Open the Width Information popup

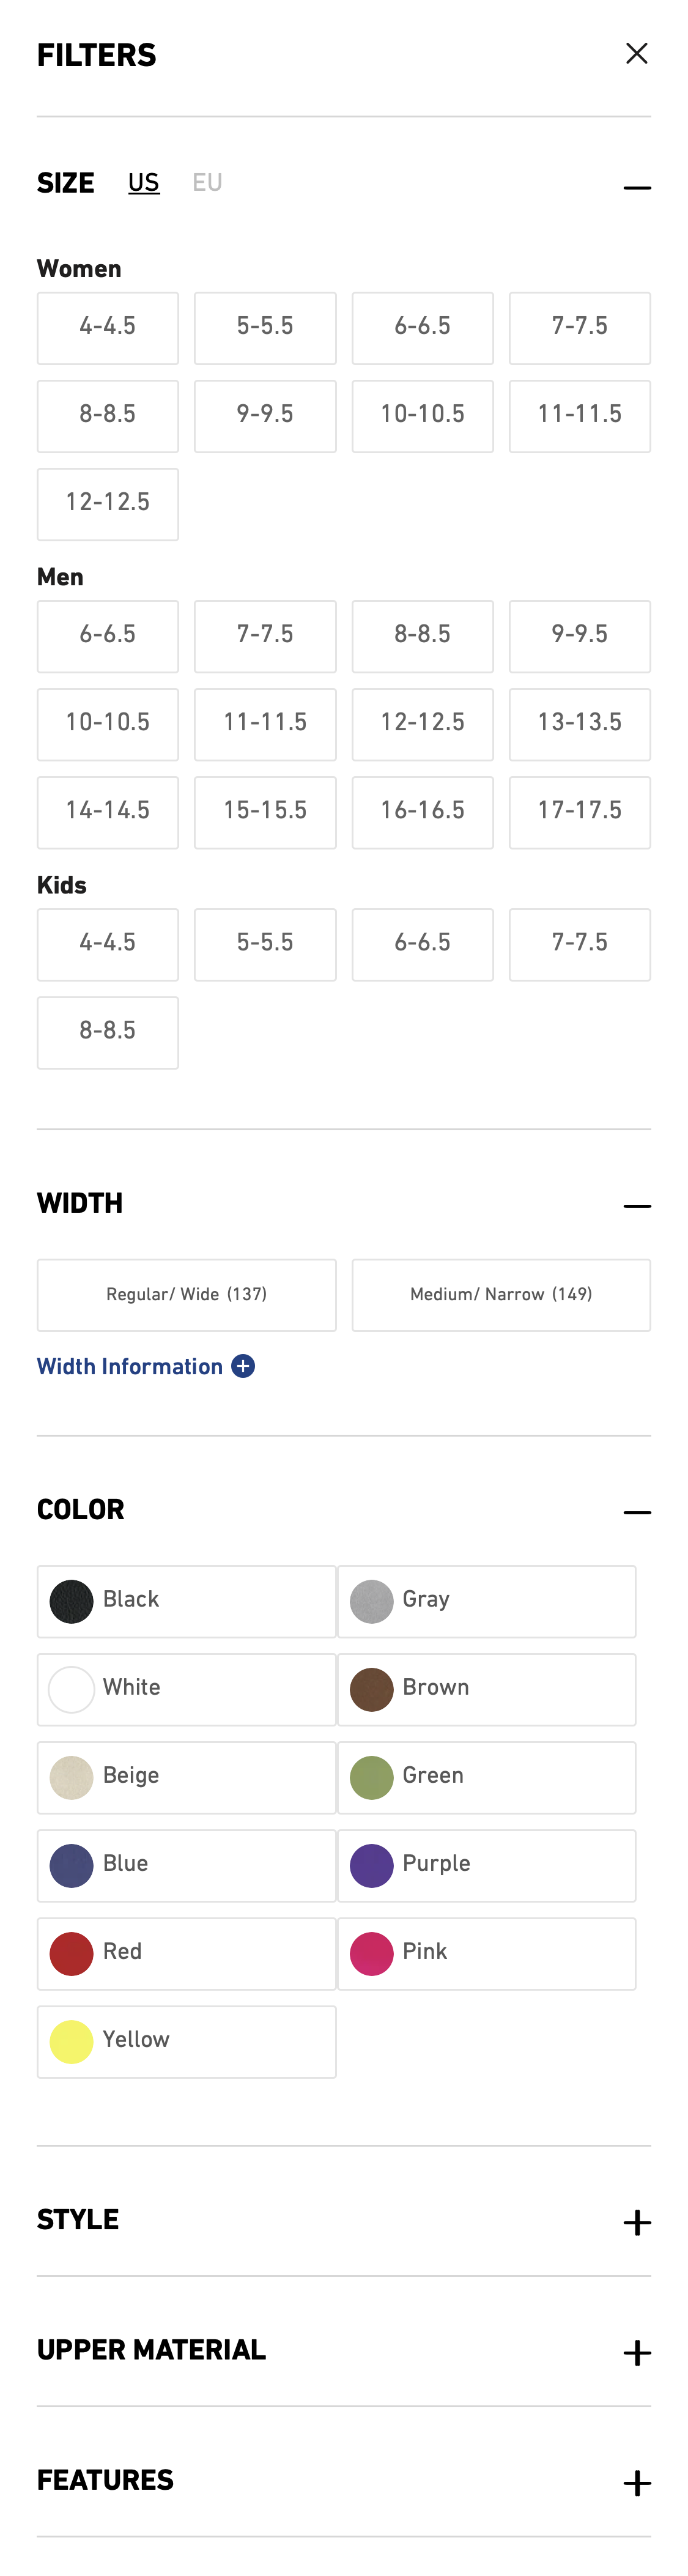(x=145, y=1366)
